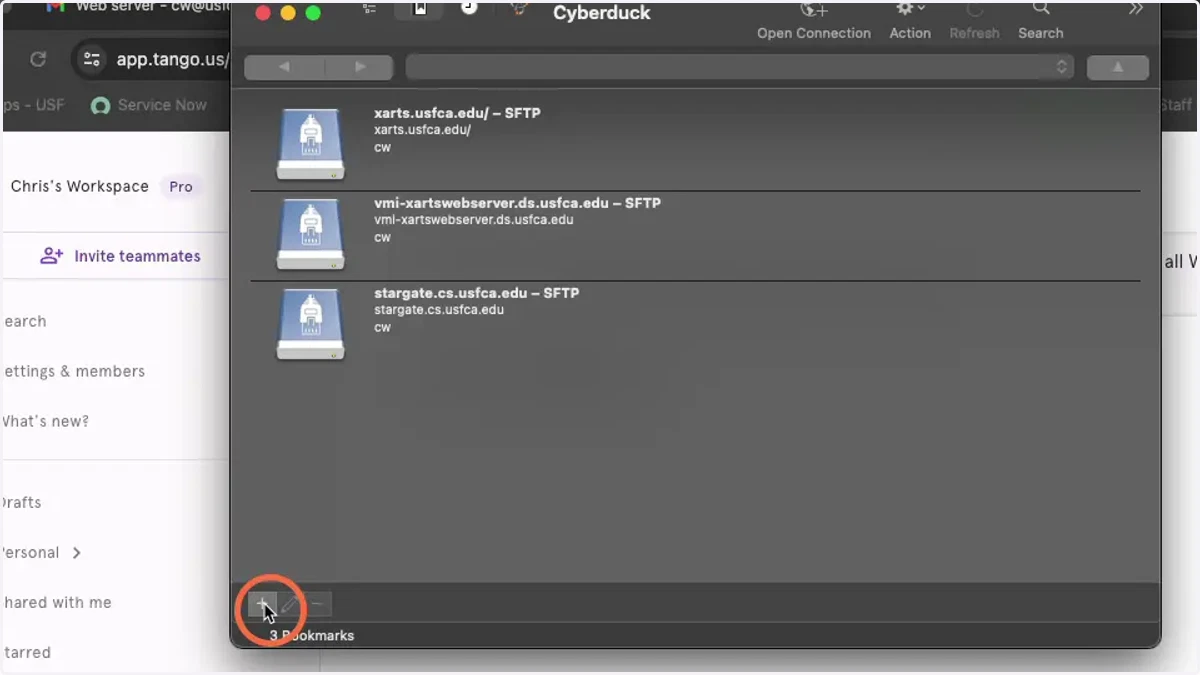The height and width of the screenshot is (675, 1200).
Task: Click the 3 Bookmarks status text
Action: [x=312, y=635]
